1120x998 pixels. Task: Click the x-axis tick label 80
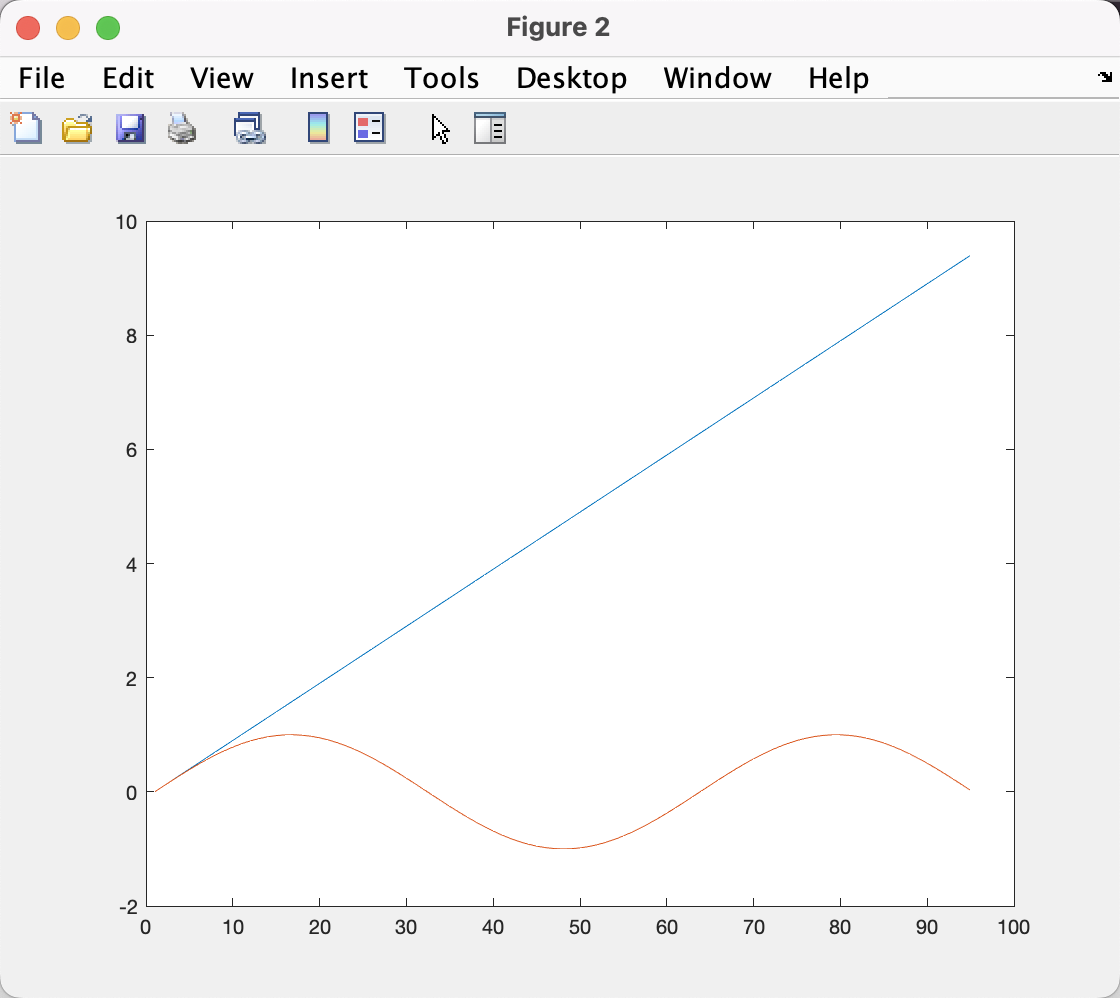click(840, 927)
